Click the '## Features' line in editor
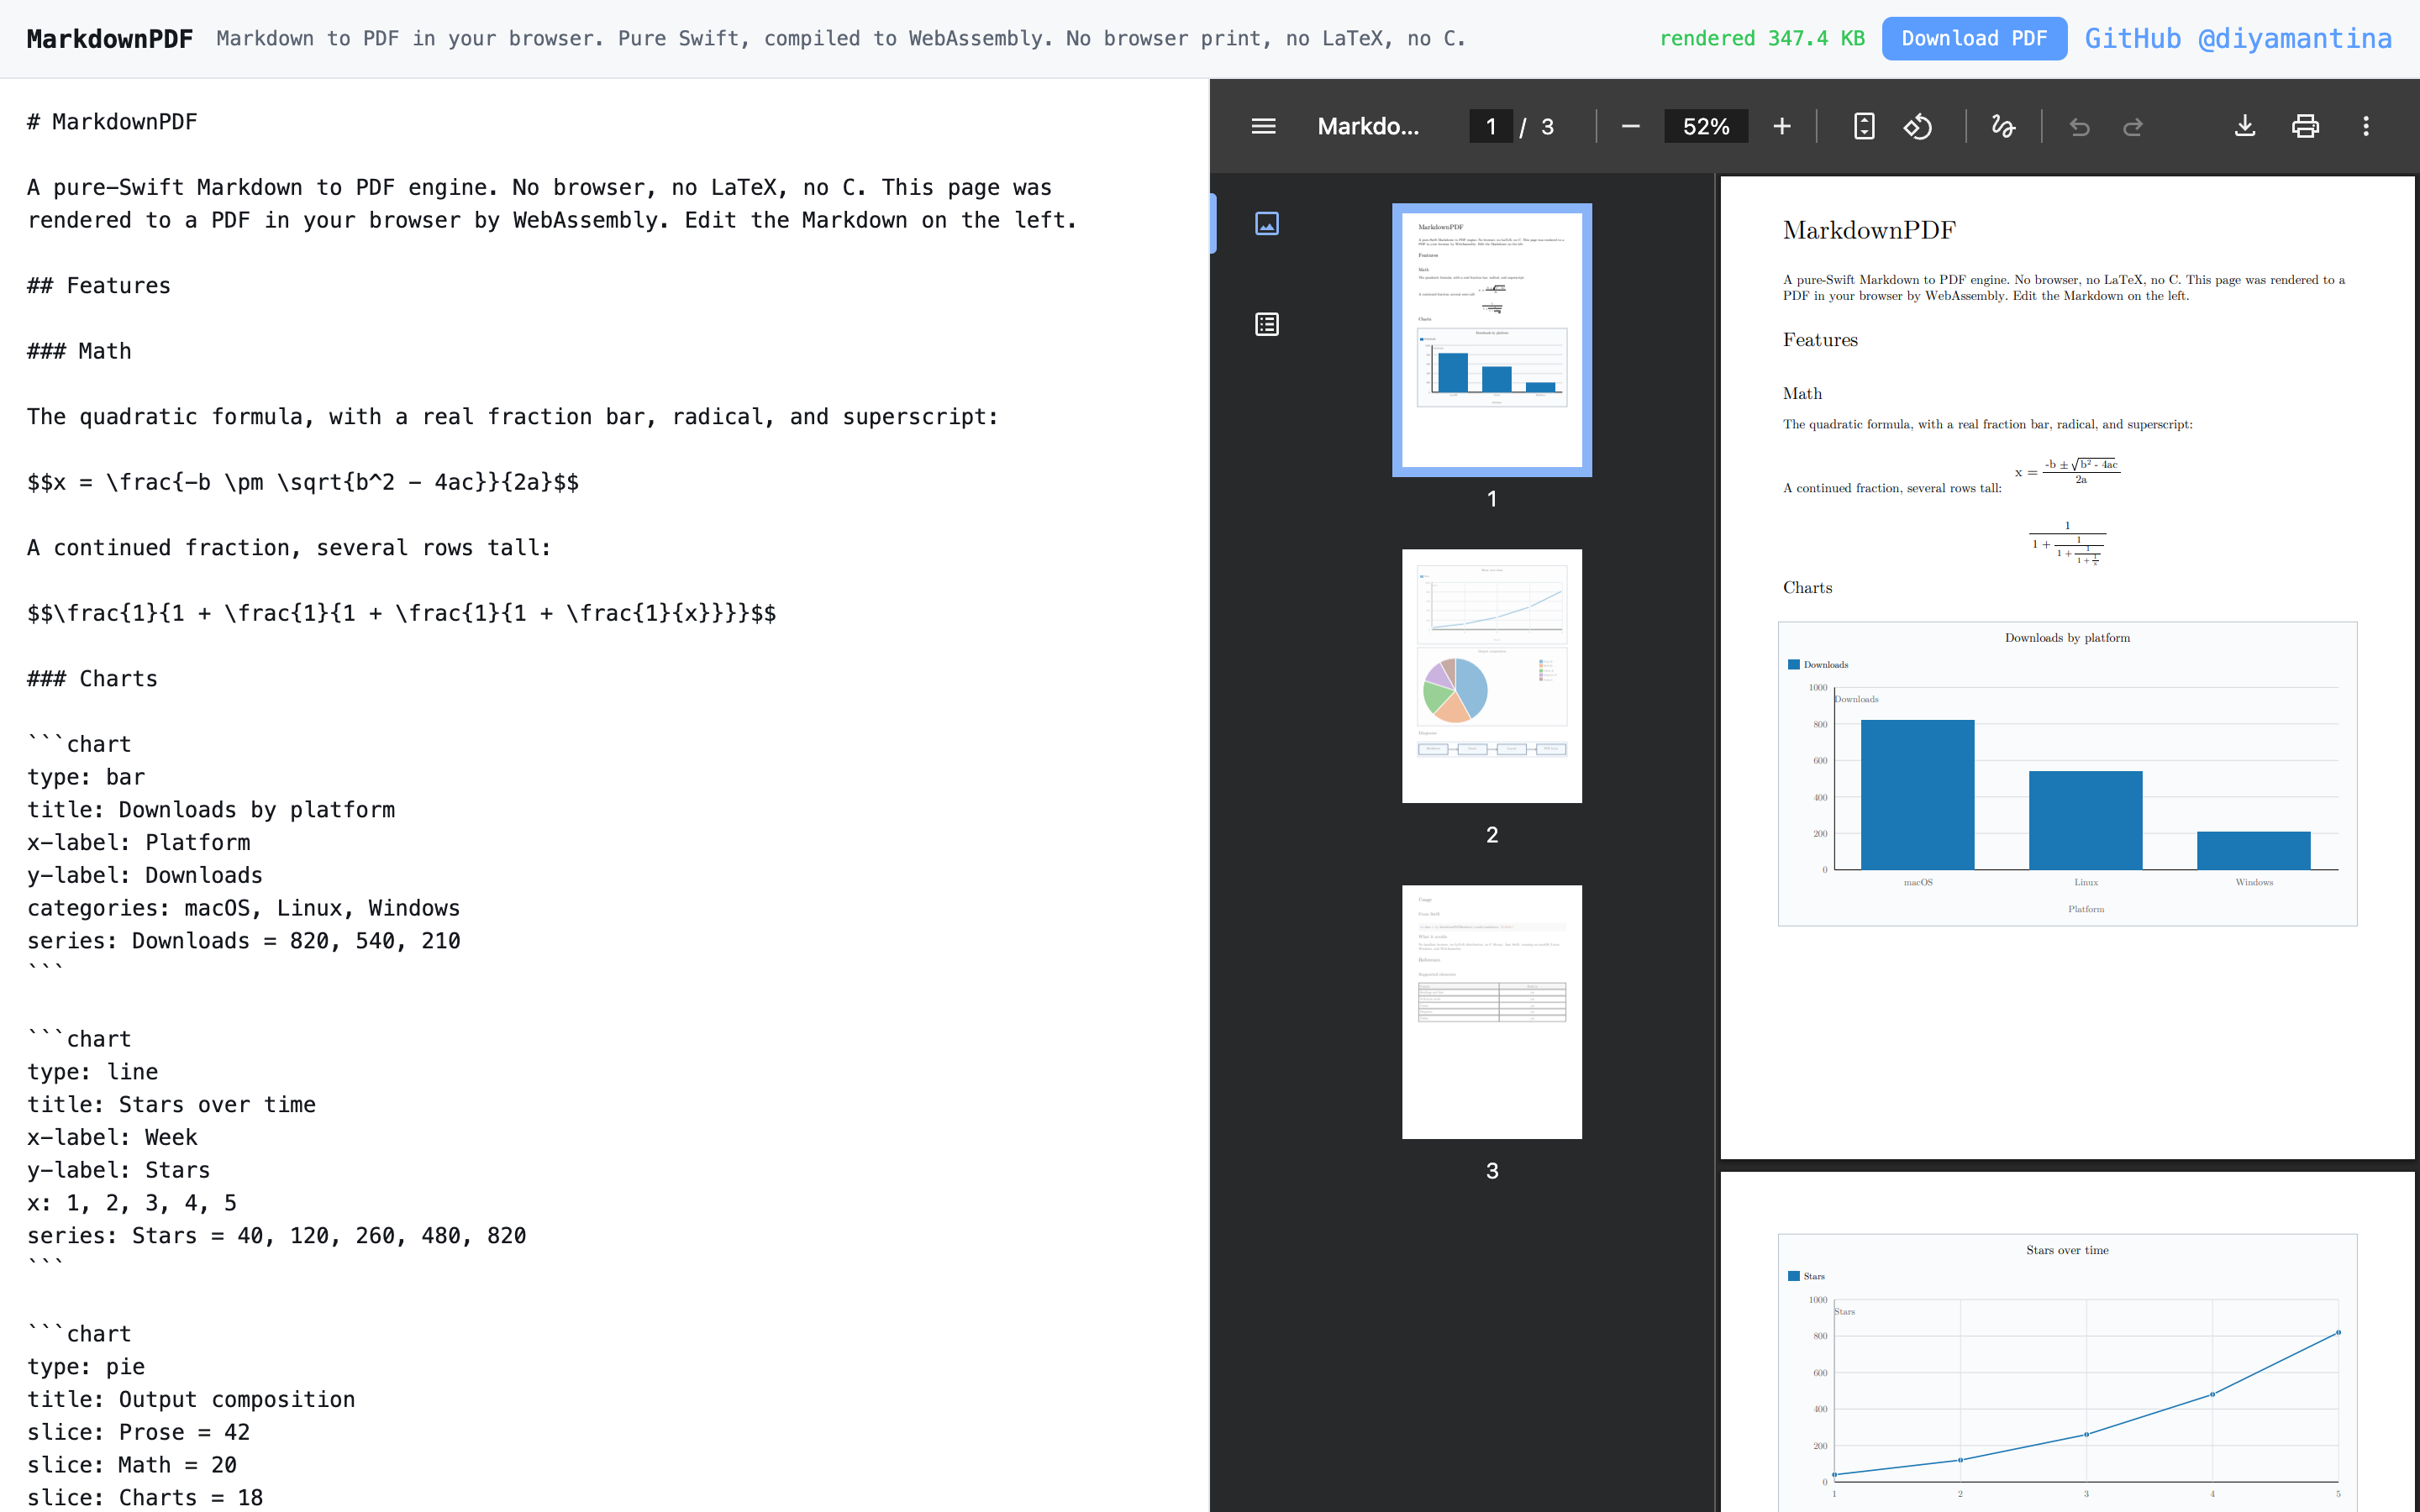 pos(99,286)
